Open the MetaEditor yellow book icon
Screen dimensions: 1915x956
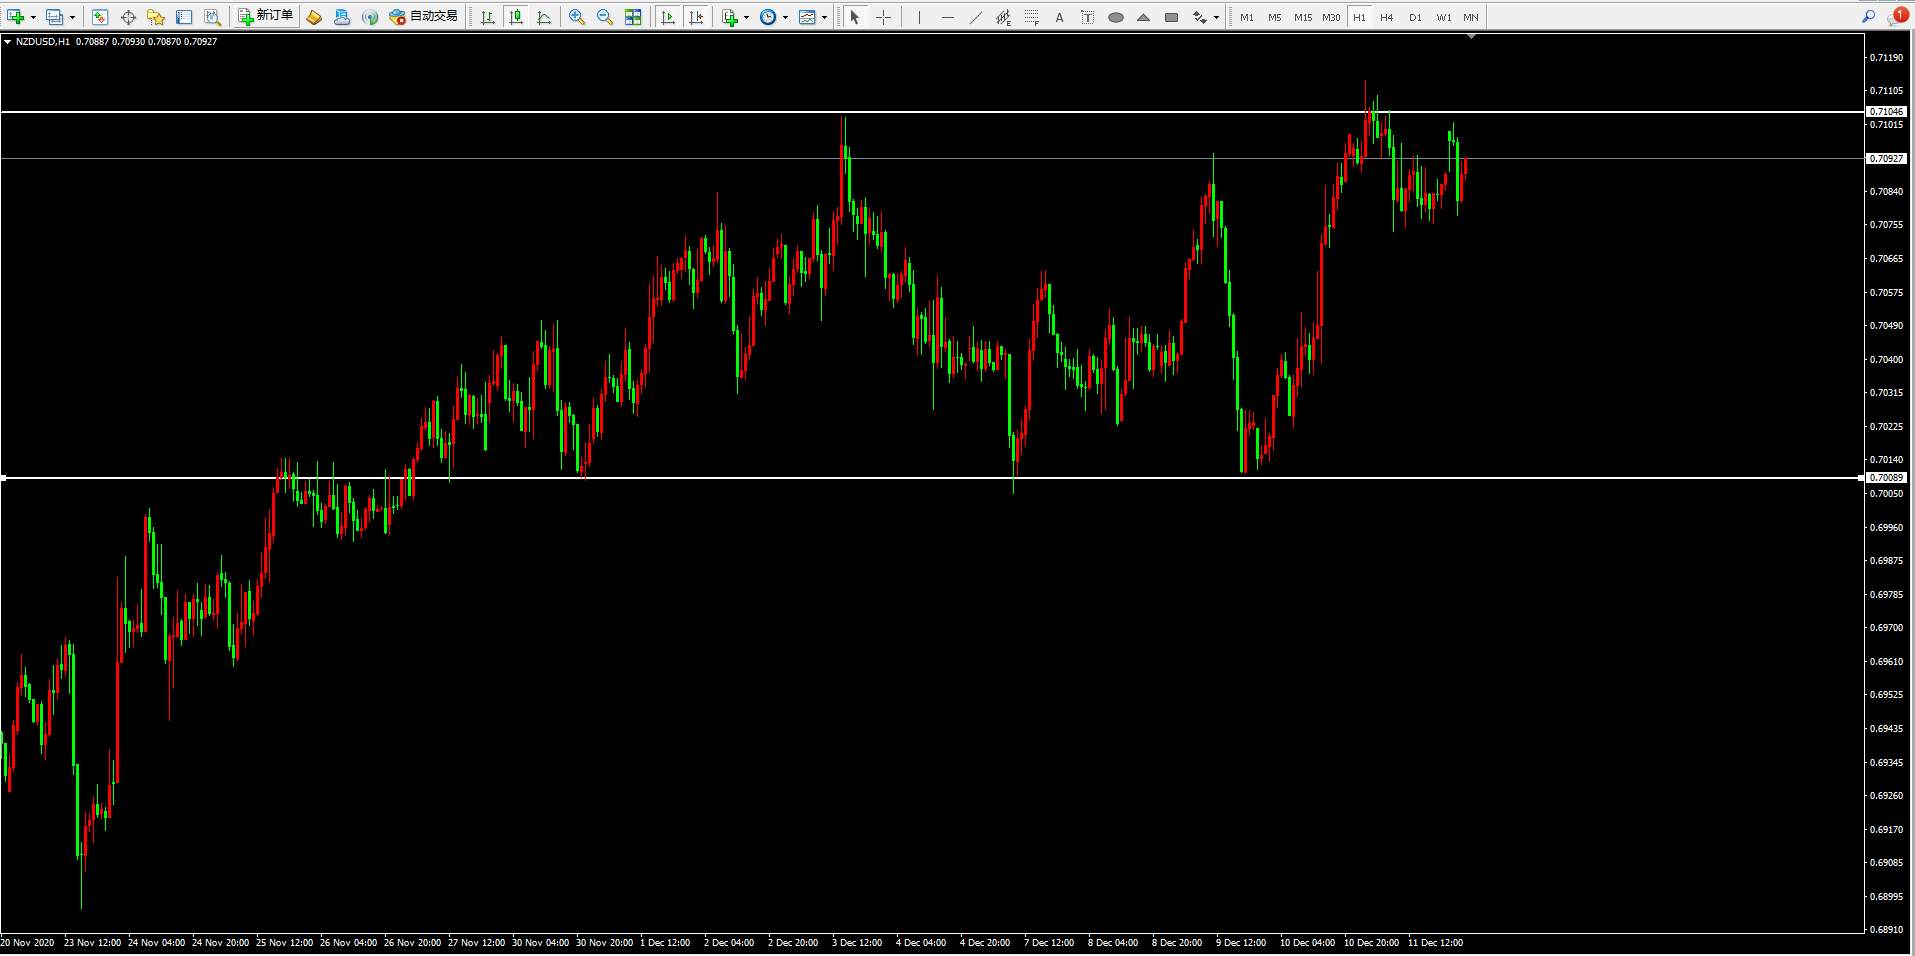pyautogui.click(x=314, y=17)
